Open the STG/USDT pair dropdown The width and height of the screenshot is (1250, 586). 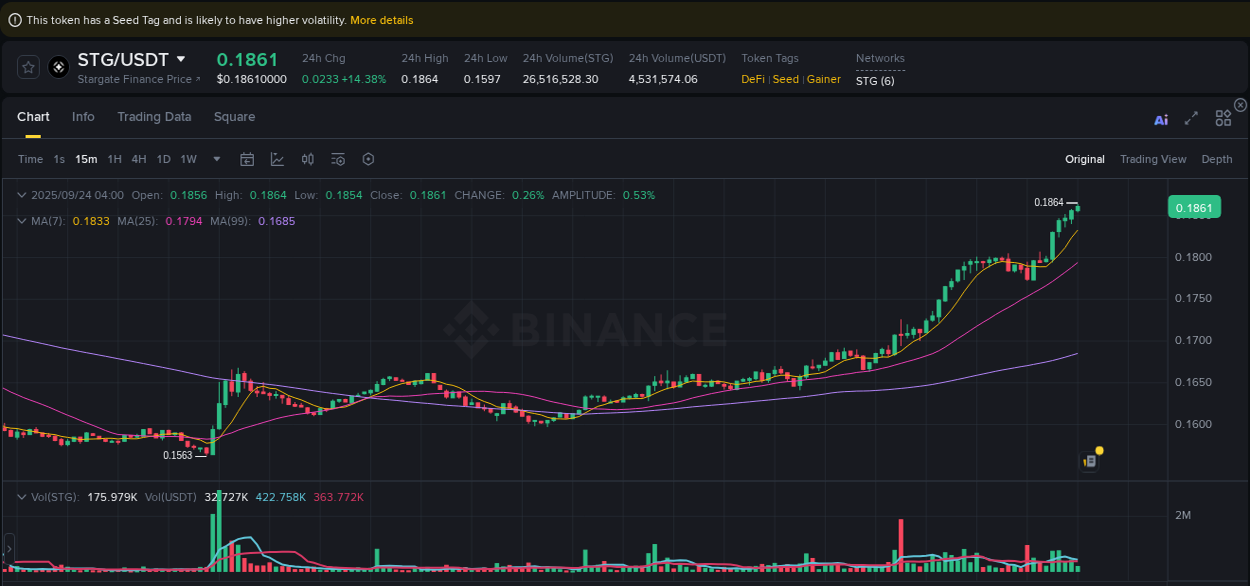[180, 59]
